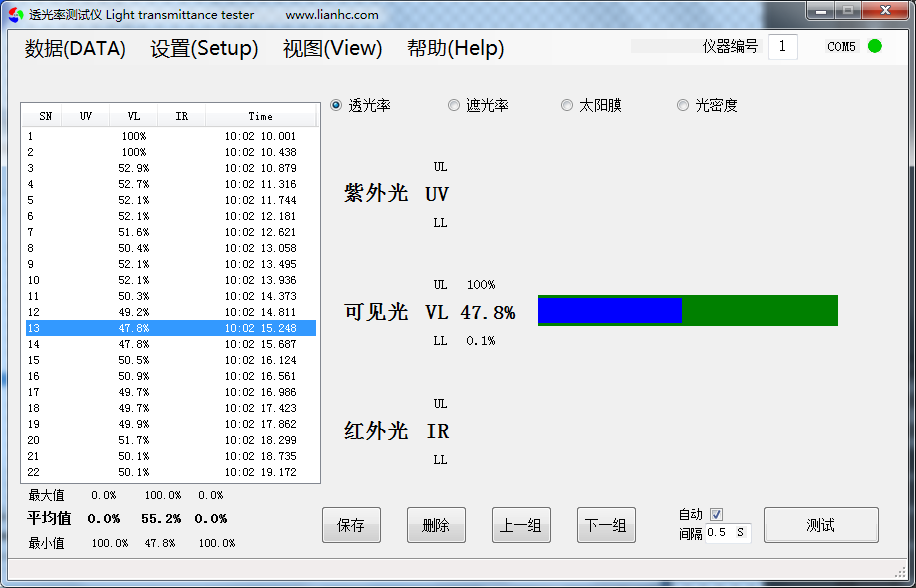Toggle the 自动 auto-test checkbox
The width and height of the screenshot is (916, 588).
(x=716, y=514)
